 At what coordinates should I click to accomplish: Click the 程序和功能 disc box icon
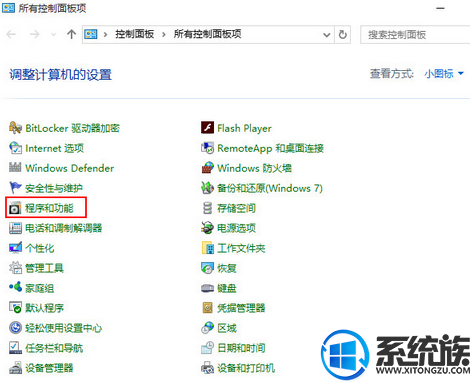15,208
